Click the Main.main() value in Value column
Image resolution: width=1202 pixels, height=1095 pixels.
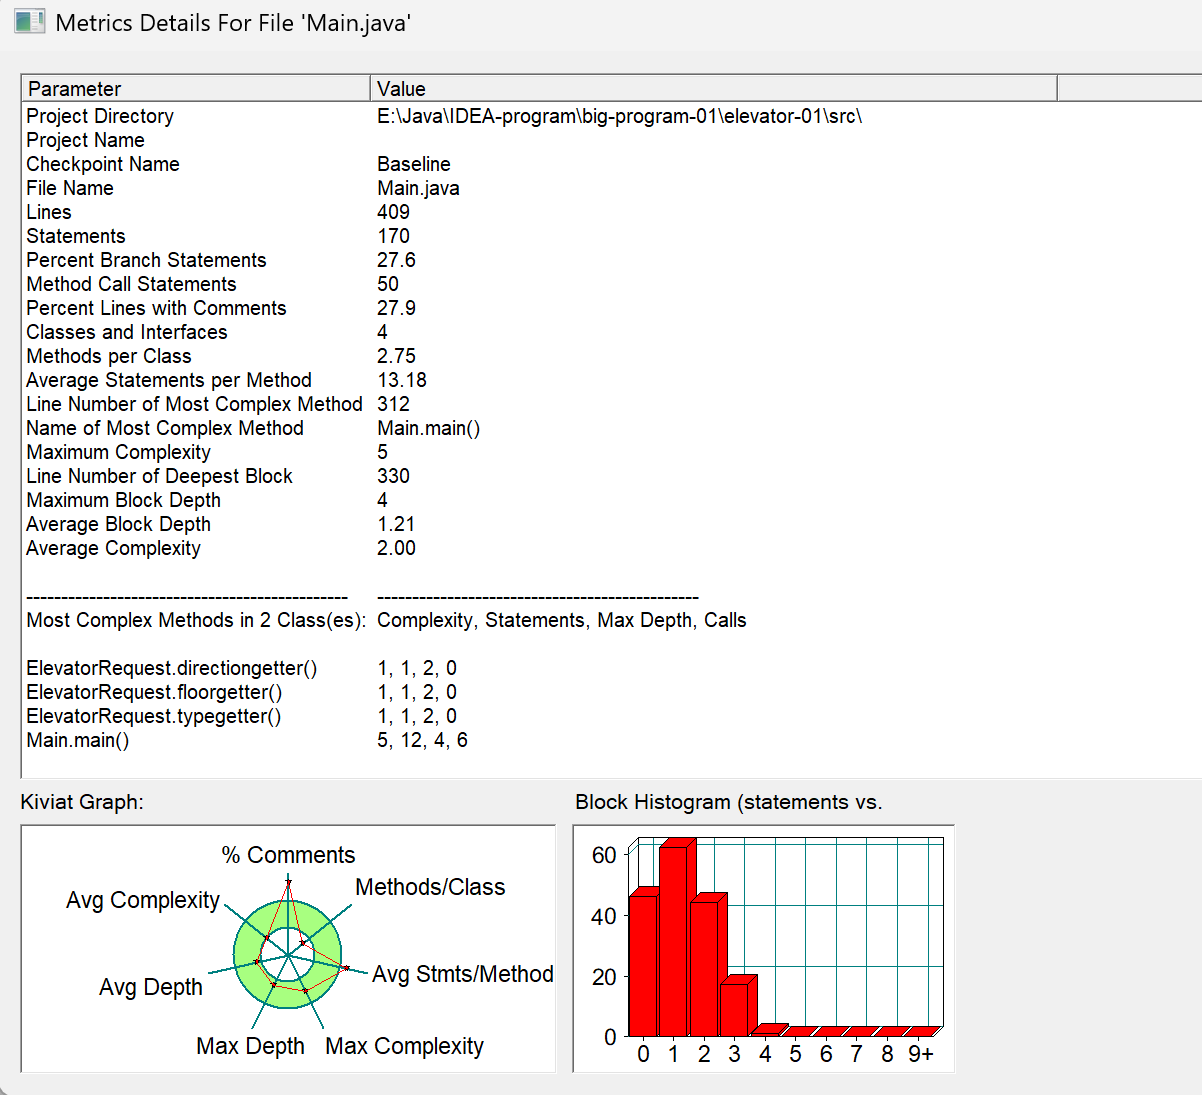point(428,428)
